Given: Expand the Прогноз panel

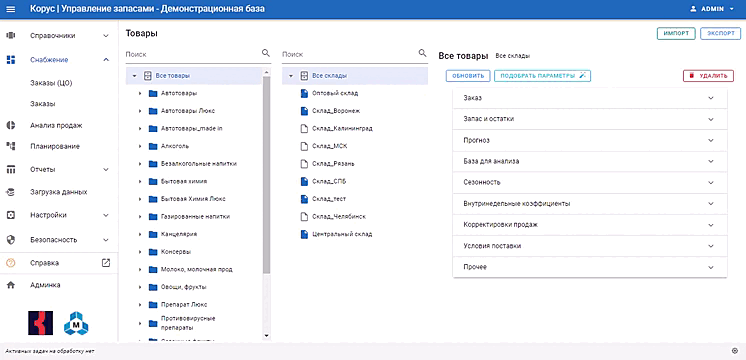Looking at the screenshot, I should pyautogui.click(x=590, y=140).
